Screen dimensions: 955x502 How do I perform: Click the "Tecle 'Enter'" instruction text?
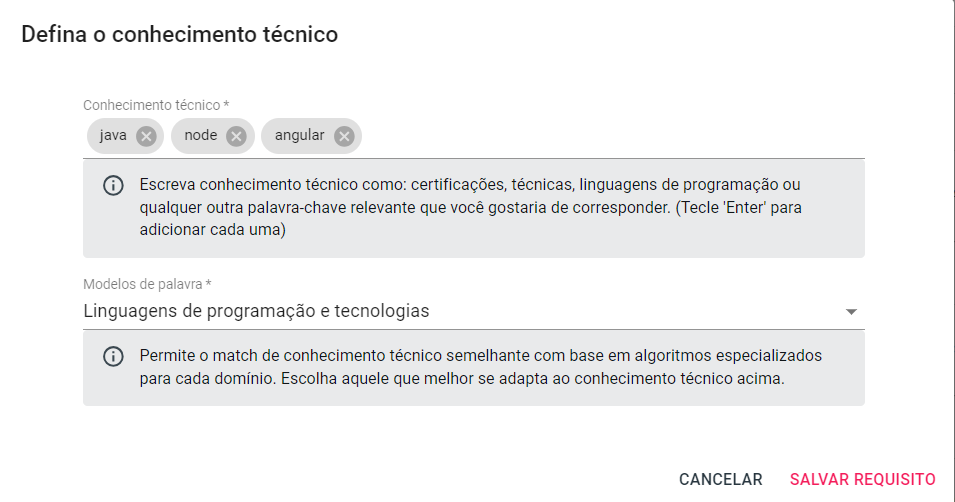tap(744, 208)
